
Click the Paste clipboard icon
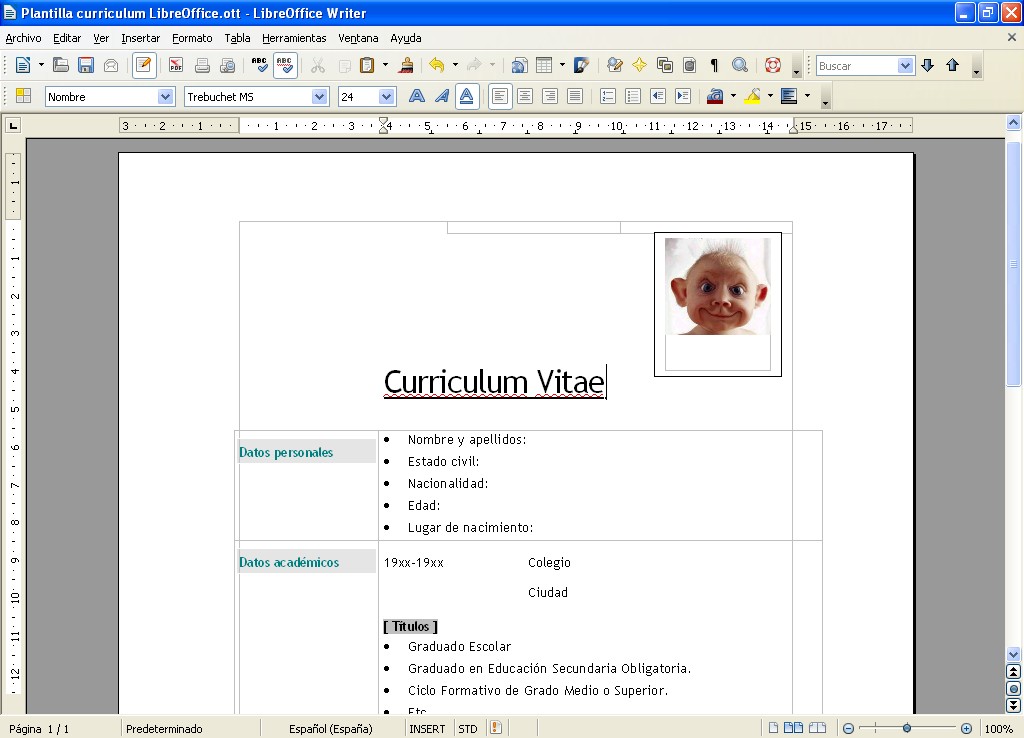click(367, 65)
